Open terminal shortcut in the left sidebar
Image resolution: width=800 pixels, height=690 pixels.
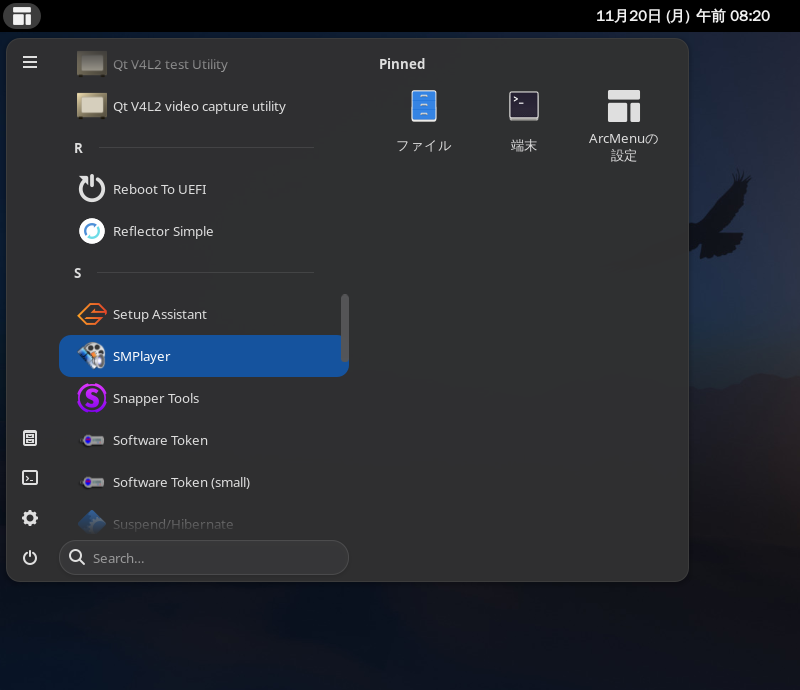pos(30,478)
